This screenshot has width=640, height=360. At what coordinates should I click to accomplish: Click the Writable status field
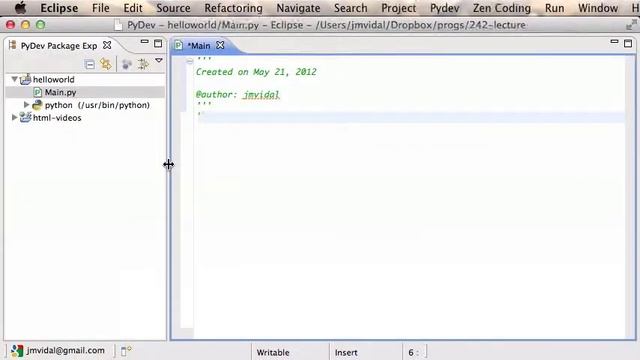point(273,352)
